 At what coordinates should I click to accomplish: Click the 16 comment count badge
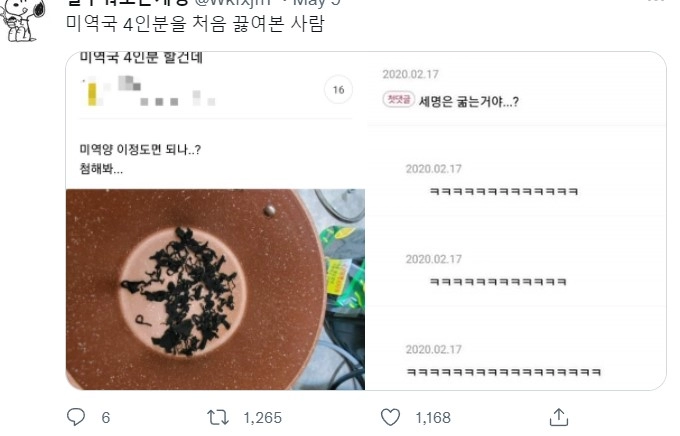(x=338, y=90)
